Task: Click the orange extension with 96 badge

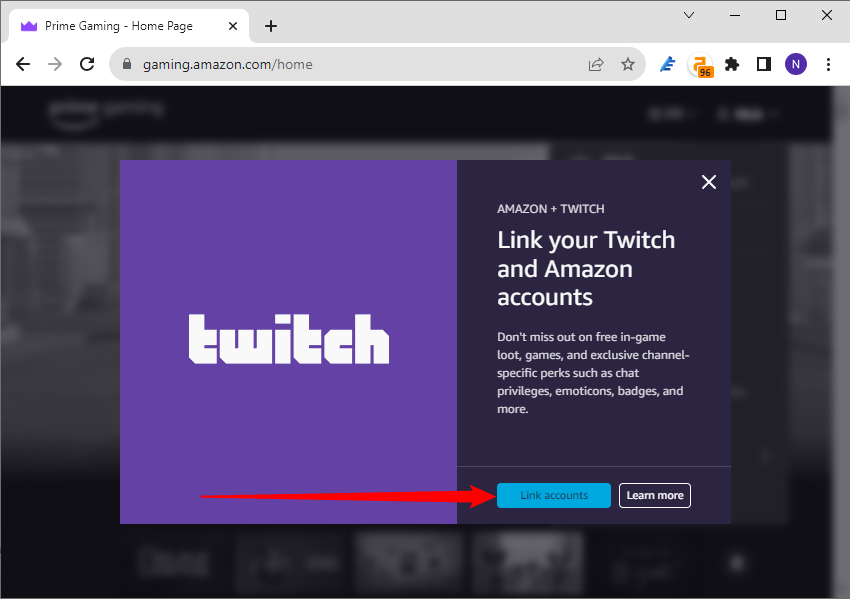Action: 700,63
